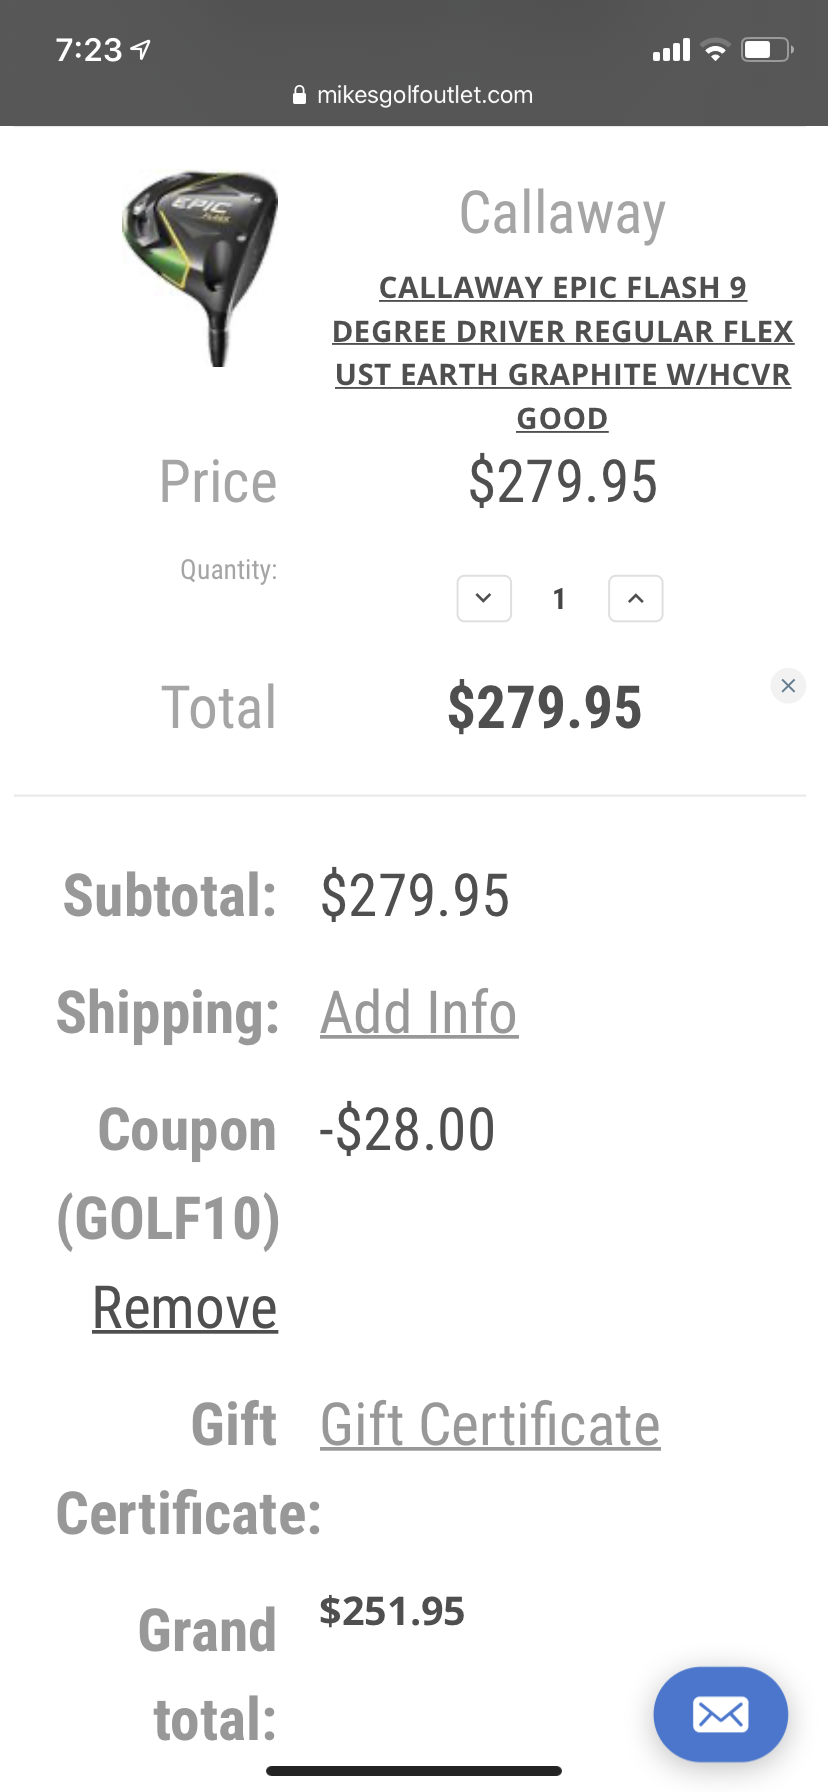Tap the padlock icon in address bar

click(299, 95)
